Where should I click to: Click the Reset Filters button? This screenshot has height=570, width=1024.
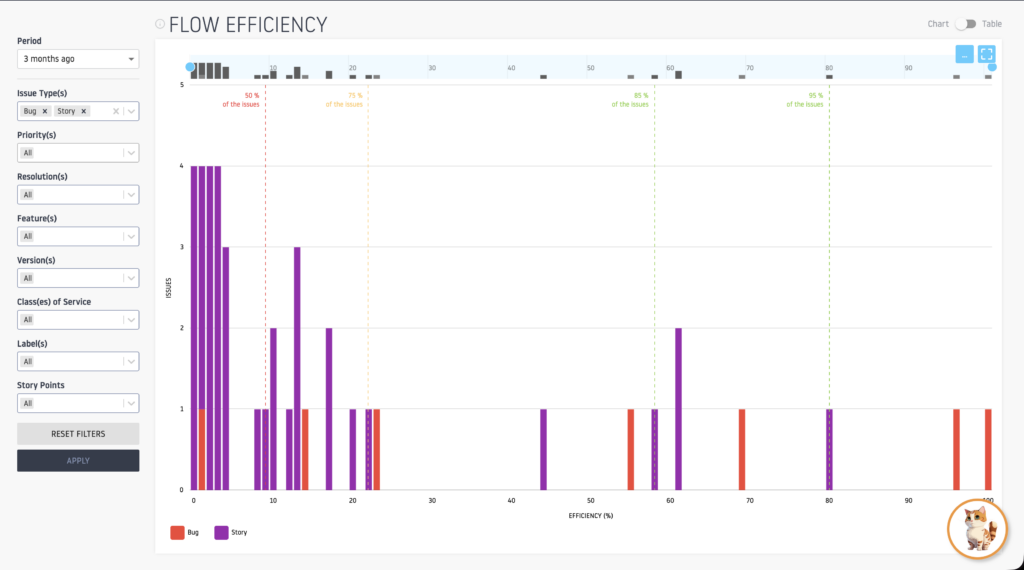[x=78, y=434]
